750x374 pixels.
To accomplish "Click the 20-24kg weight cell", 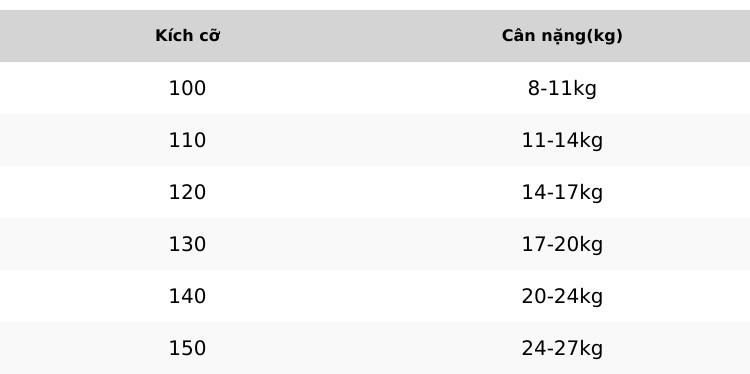I will tap(562, 296).
